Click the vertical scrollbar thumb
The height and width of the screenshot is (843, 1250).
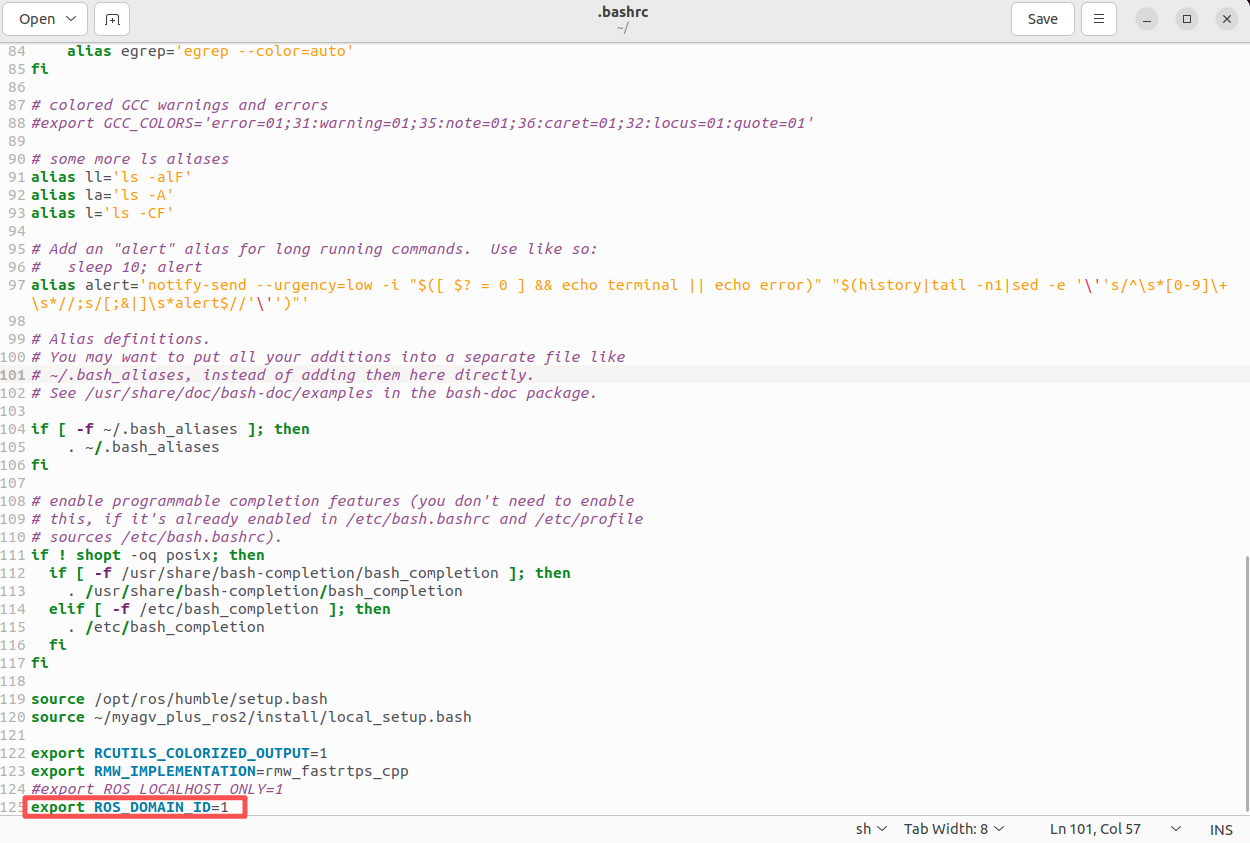click(1245, 683)
